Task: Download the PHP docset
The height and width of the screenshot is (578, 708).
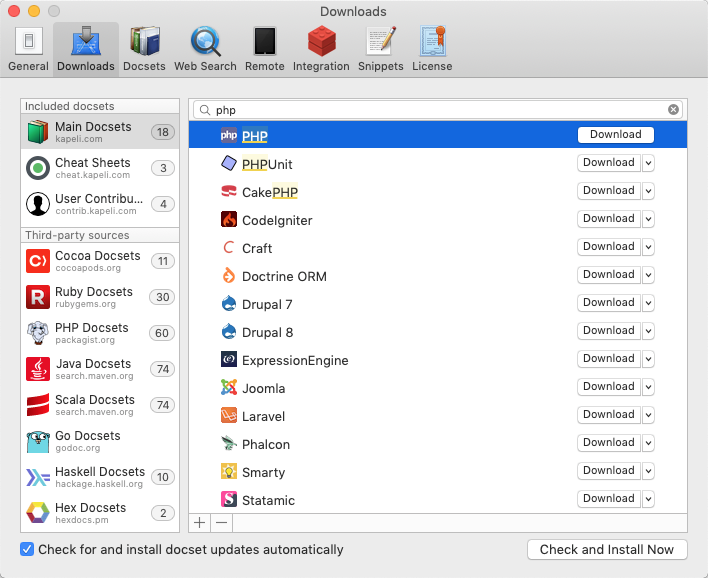Action: pyautogui.click(x=615, y=135)
